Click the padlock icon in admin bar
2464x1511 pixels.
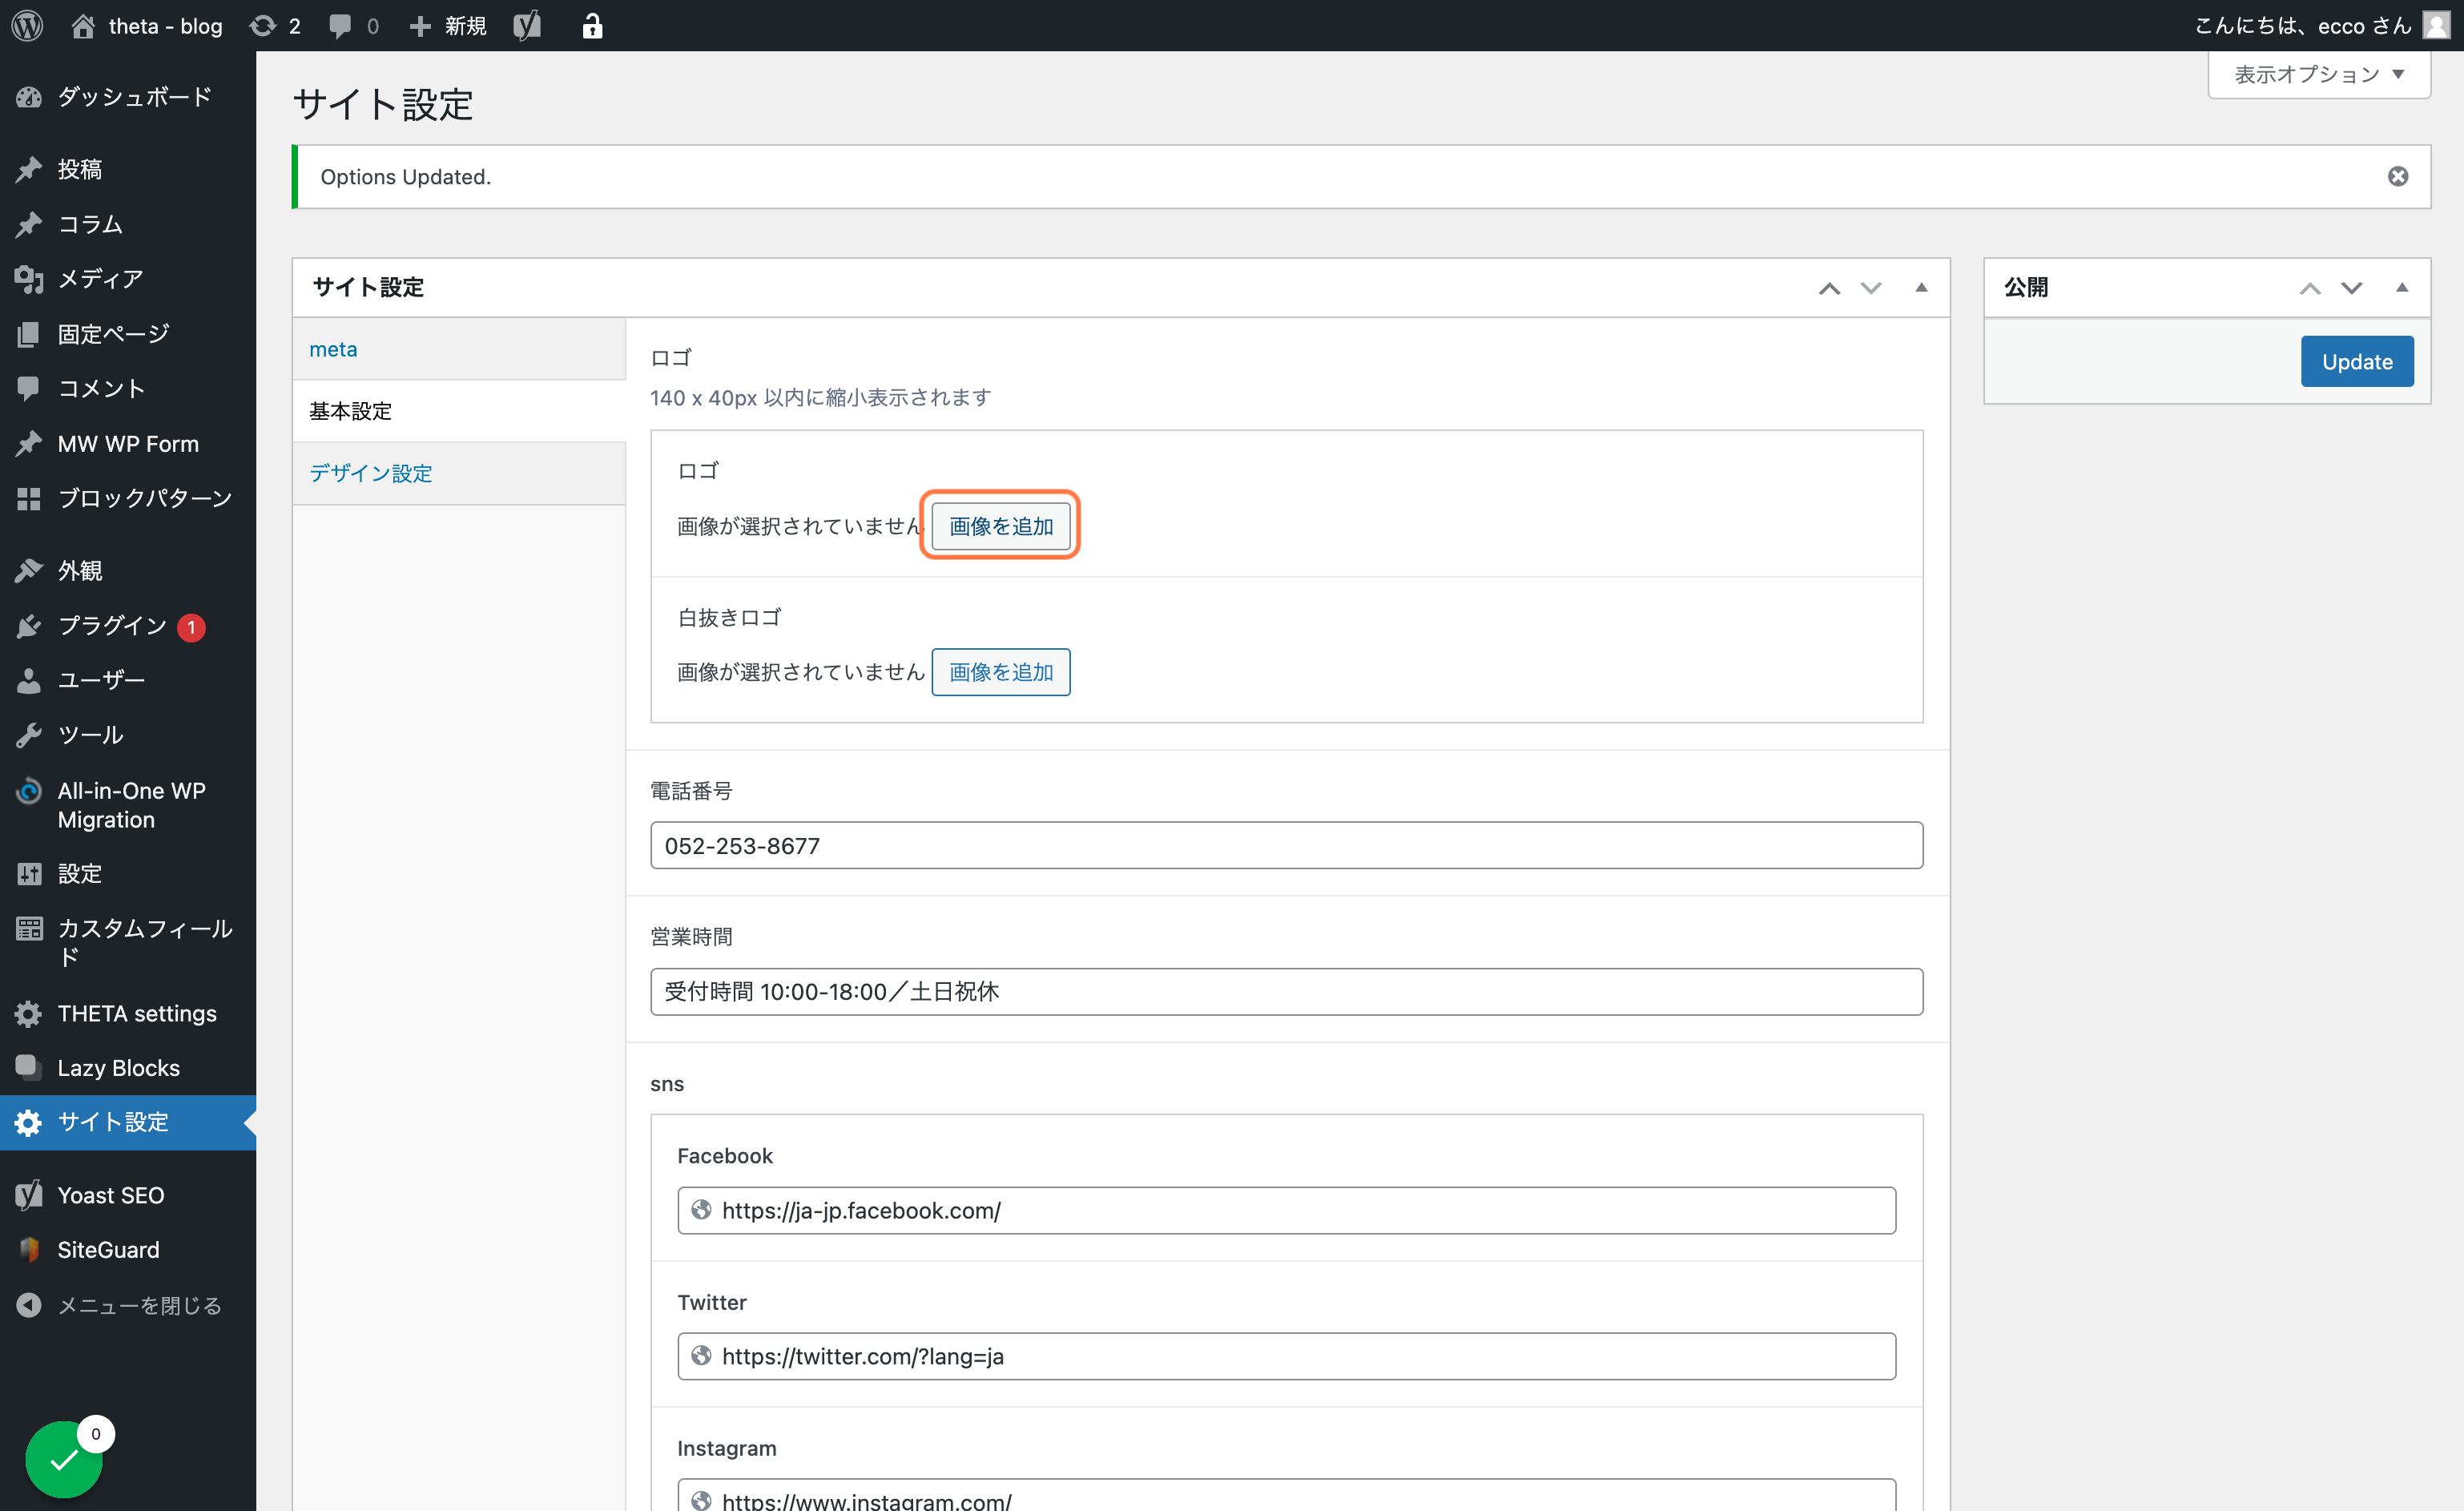click(x=592, y=26)
